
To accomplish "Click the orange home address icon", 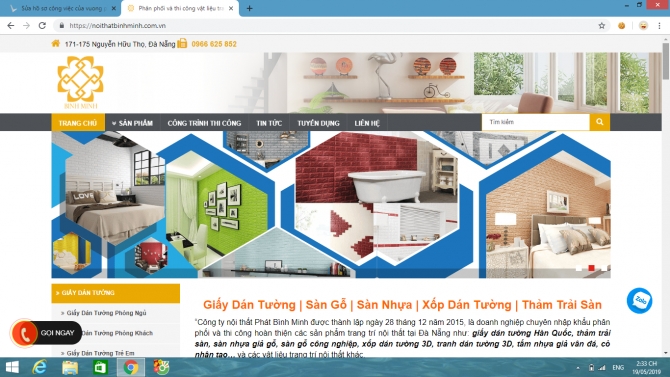I will (56, 44).
